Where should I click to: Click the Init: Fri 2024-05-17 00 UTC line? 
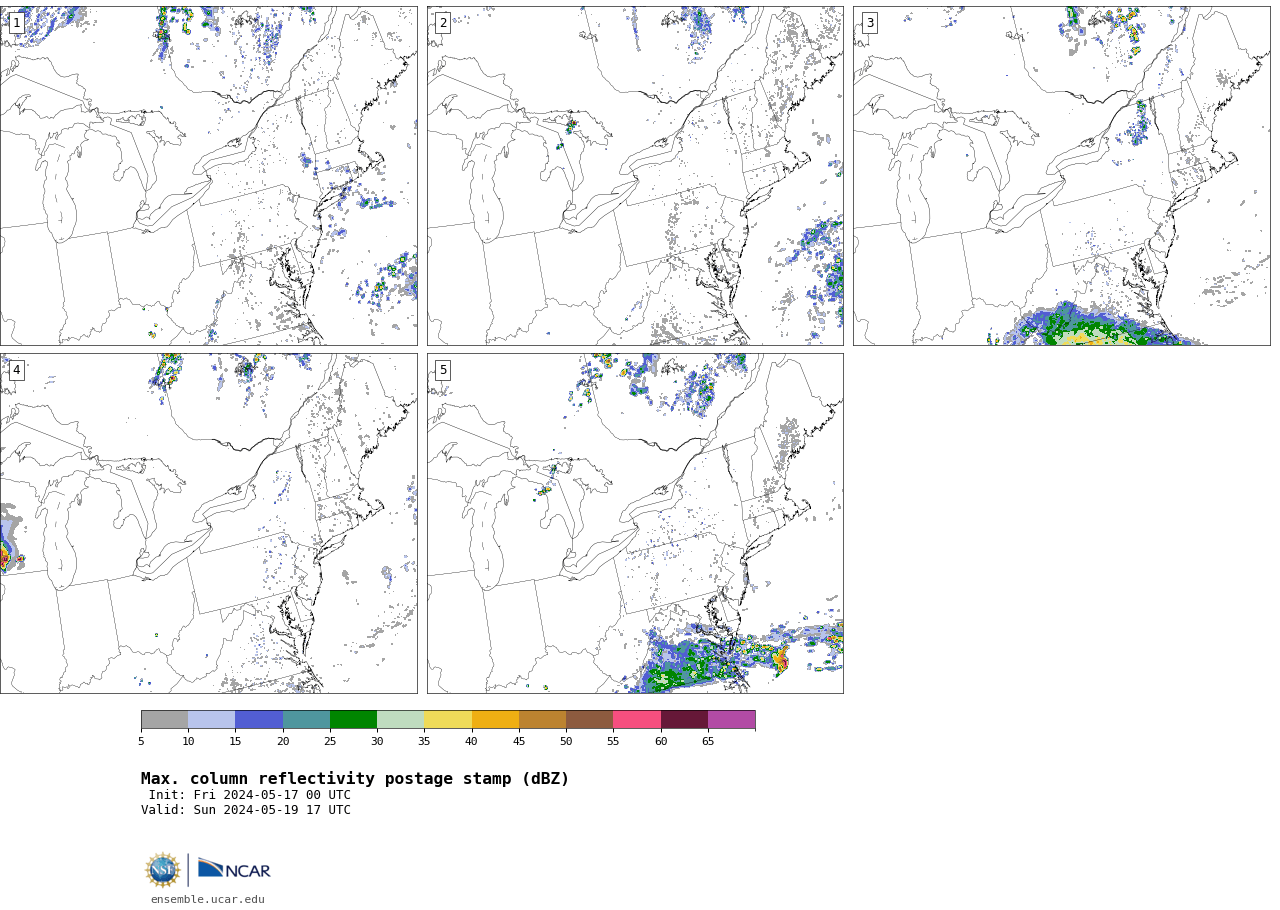250,795
